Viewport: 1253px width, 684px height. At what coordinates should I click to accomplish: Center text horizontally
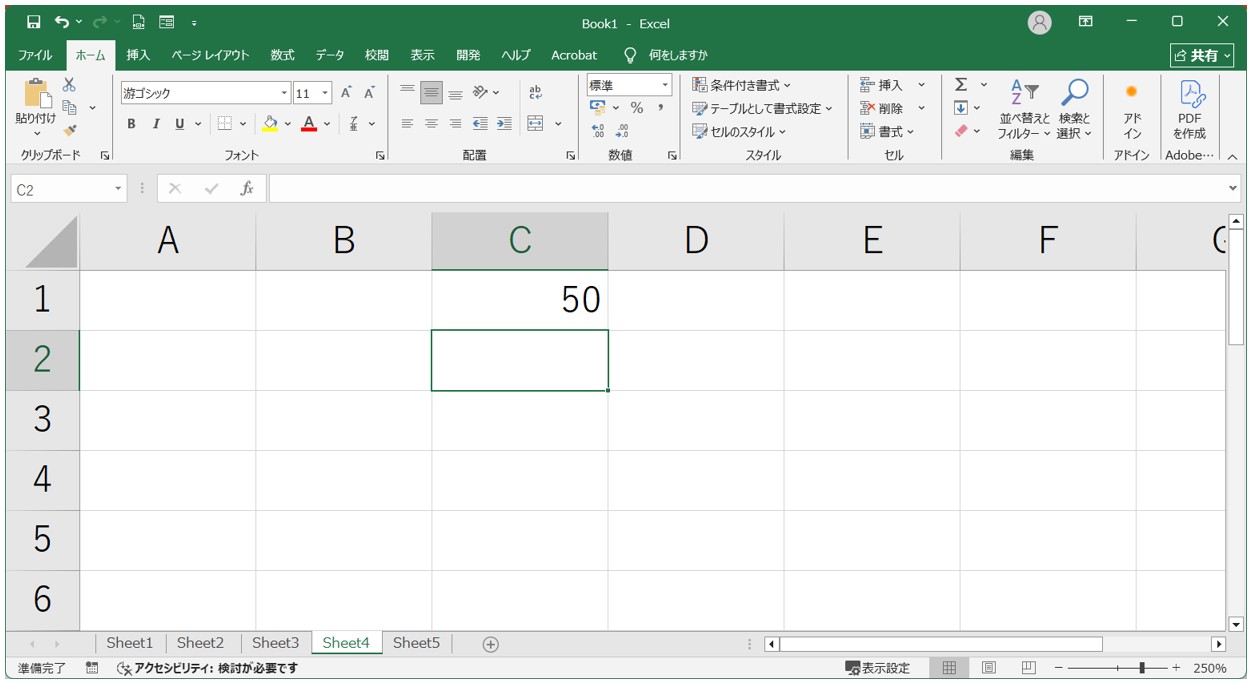pyautogui.click(x=431, y=124)
